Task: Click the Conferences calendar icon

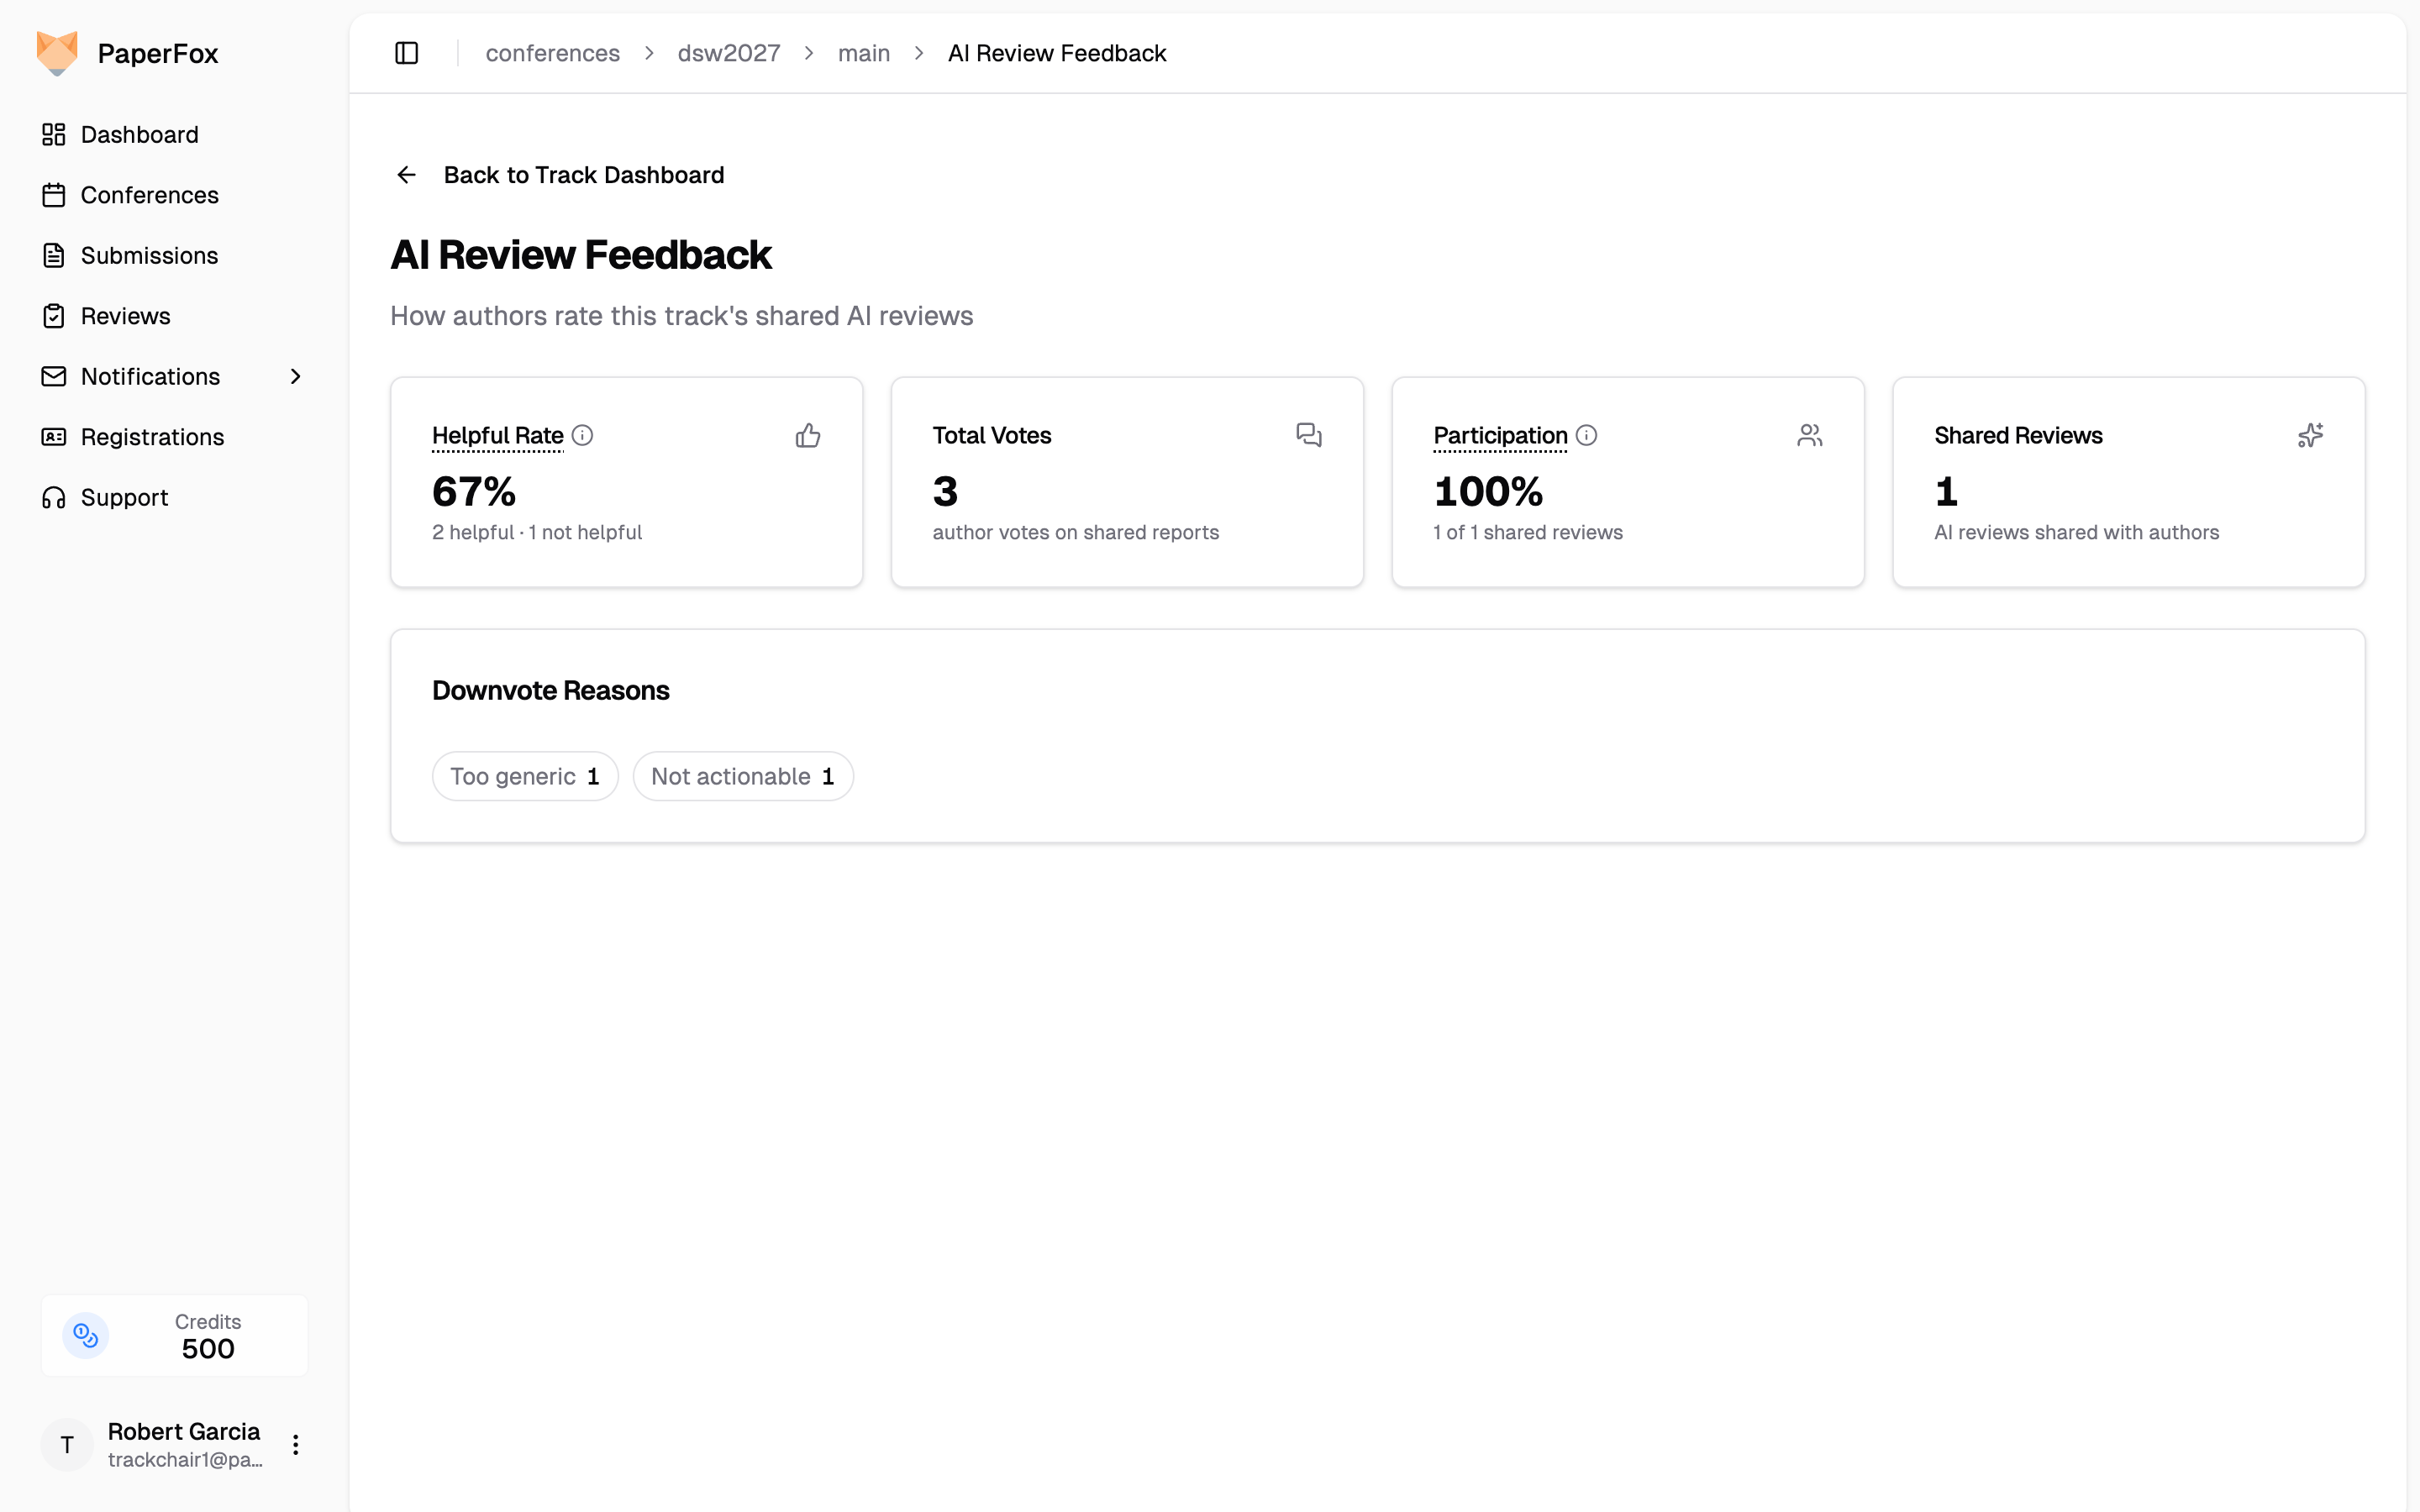Action: click(x=54, y=195)
